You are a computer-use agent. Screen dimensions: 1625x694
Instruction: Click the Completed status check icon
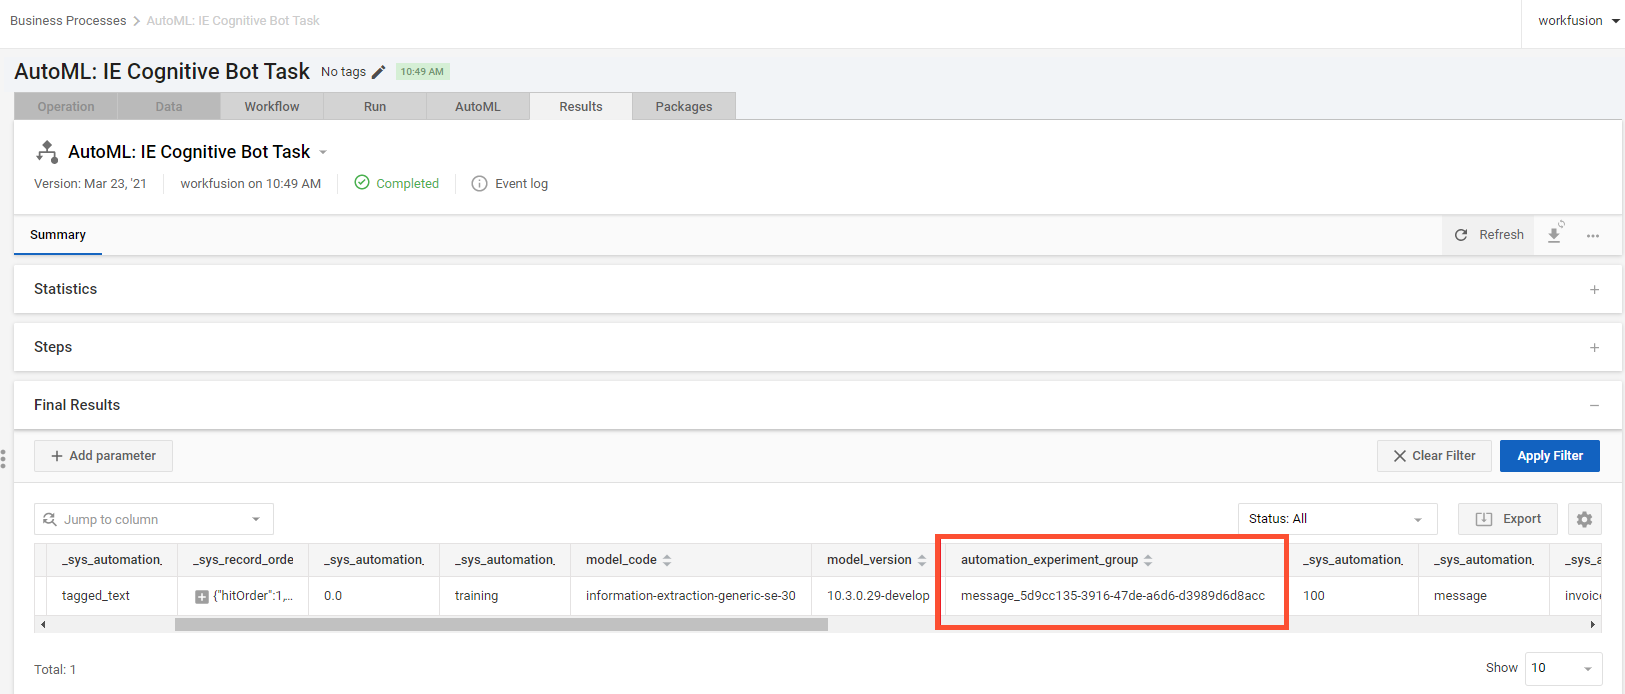click(x=362, y=183)
